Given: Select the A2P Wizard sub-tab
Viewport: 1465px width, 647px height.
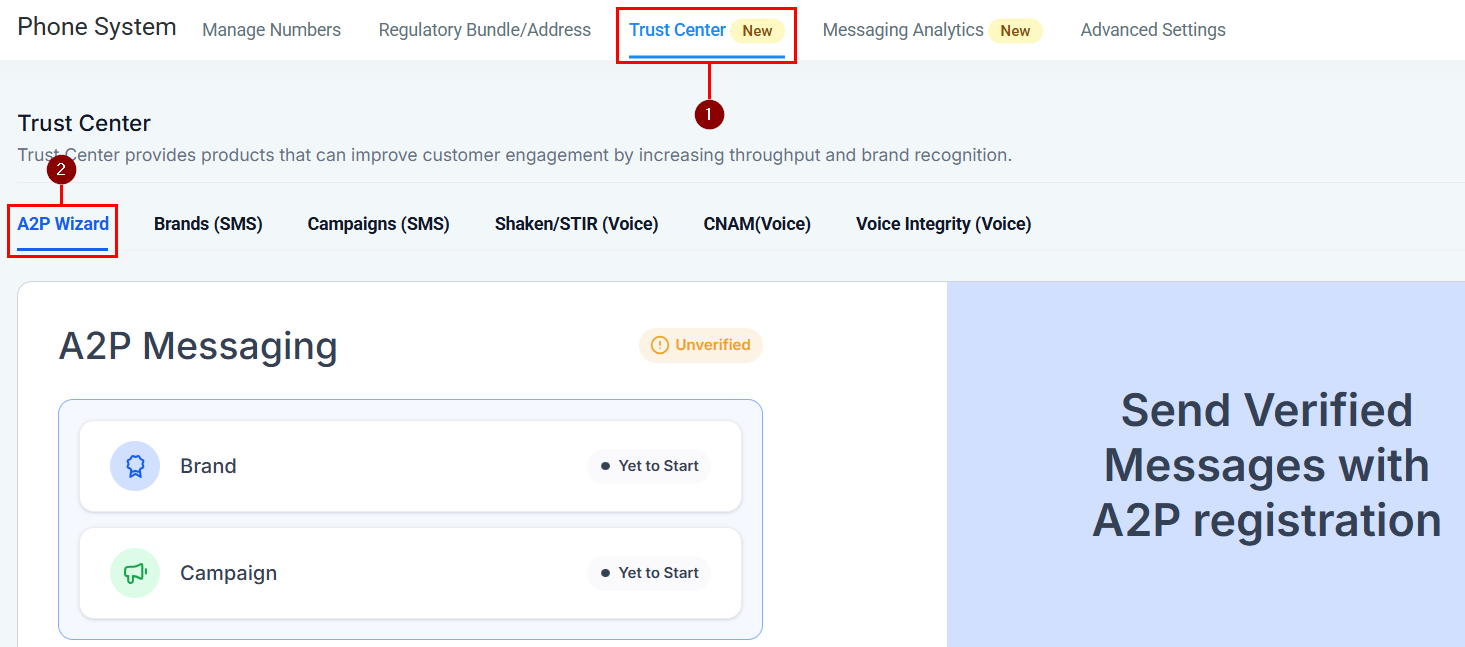Looking at the screenshot, I should click(x=63, y=224).
